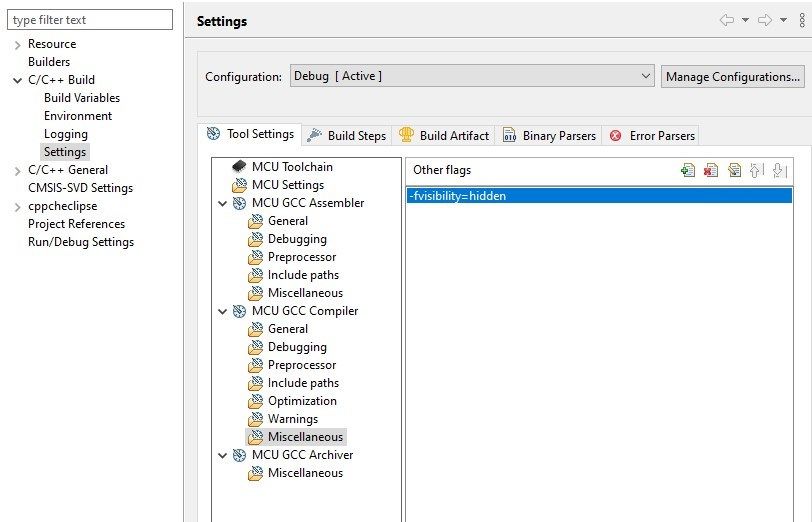Click the Move Up arrow icon
This screenshot has width=812, height=522.
pos(757,170)
